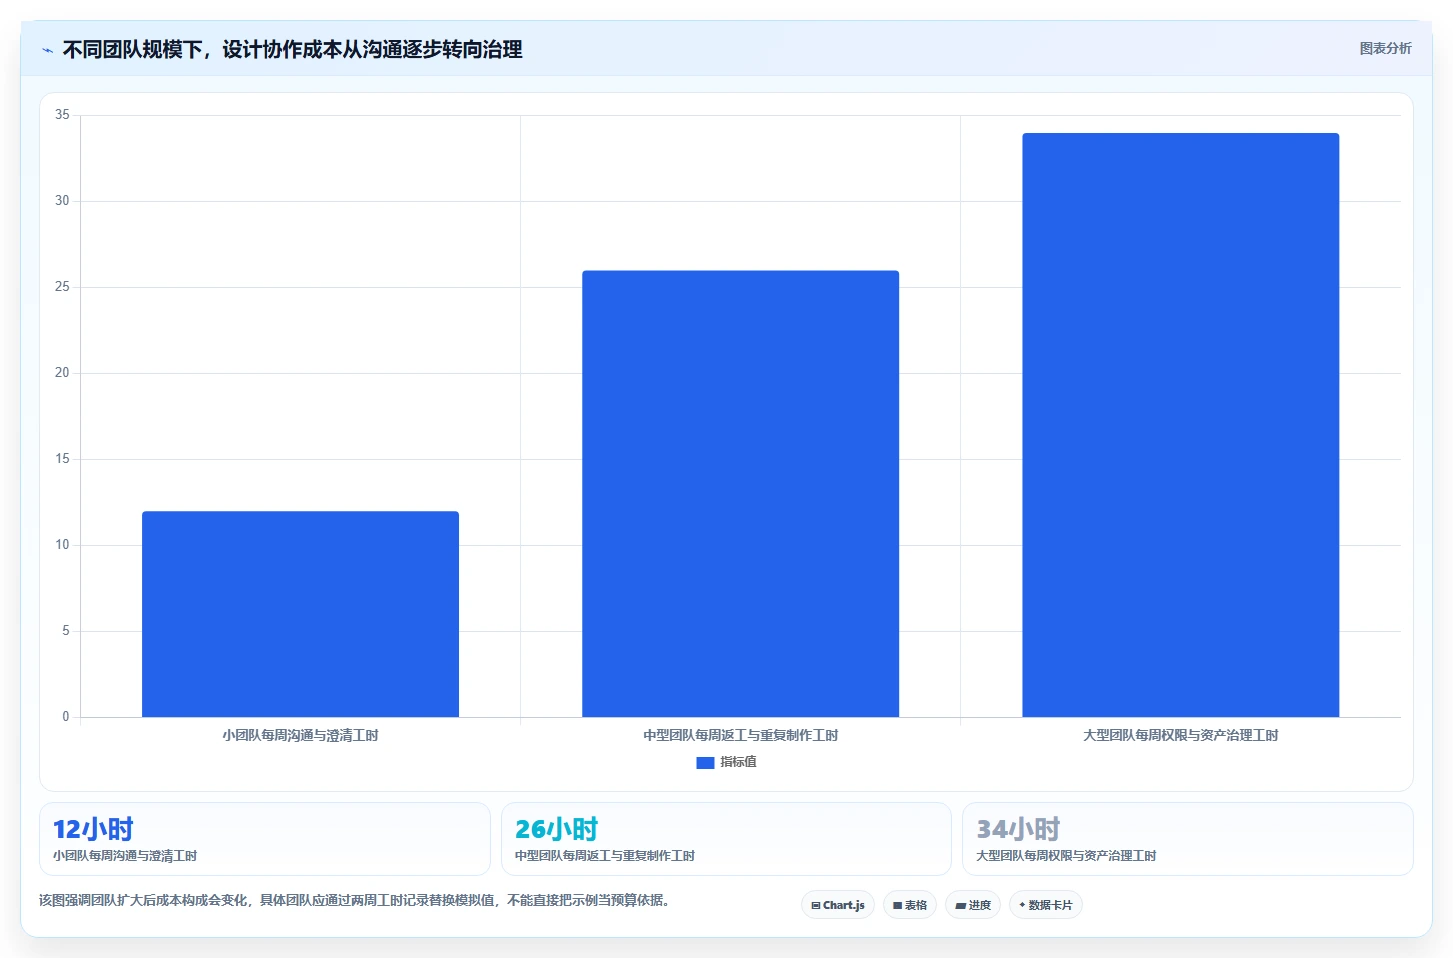Open the 34小时 data card
This screenshot has height=958, width=1453.
(1188, 839)
